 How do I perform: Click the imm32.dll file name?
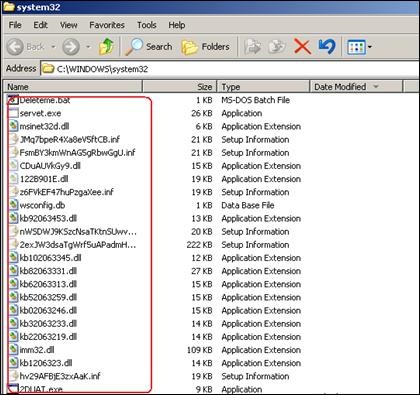pos(37,350)
